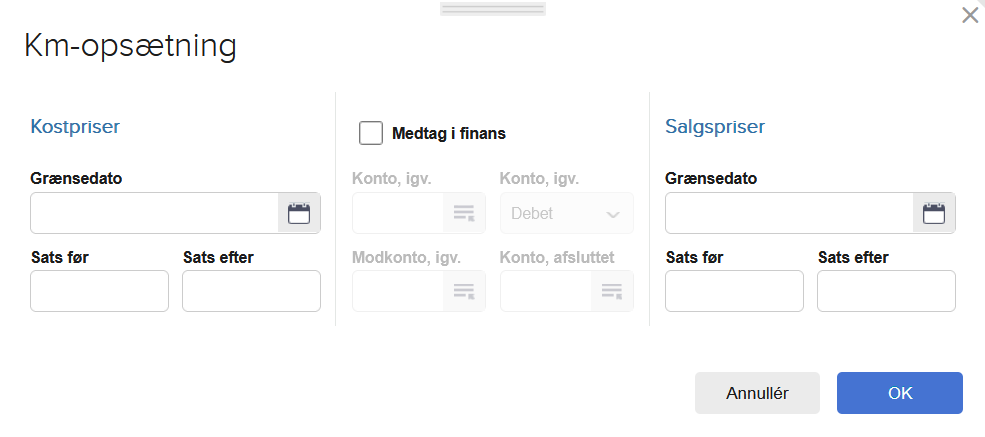Click the Salgspriser Sats før field
The image size is (985, 437).
coord(734,291)
